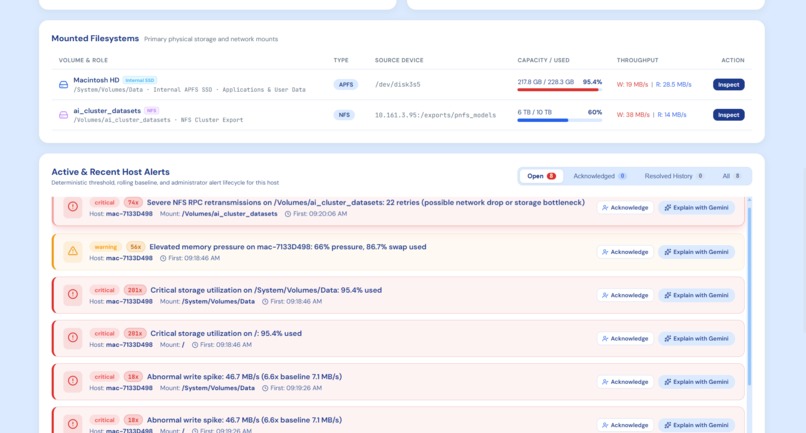Screen dimensions: 806x433
Task: Click the 201x badge on /System/Volumes/Data storage alert
Action: [x=135, y=290]
